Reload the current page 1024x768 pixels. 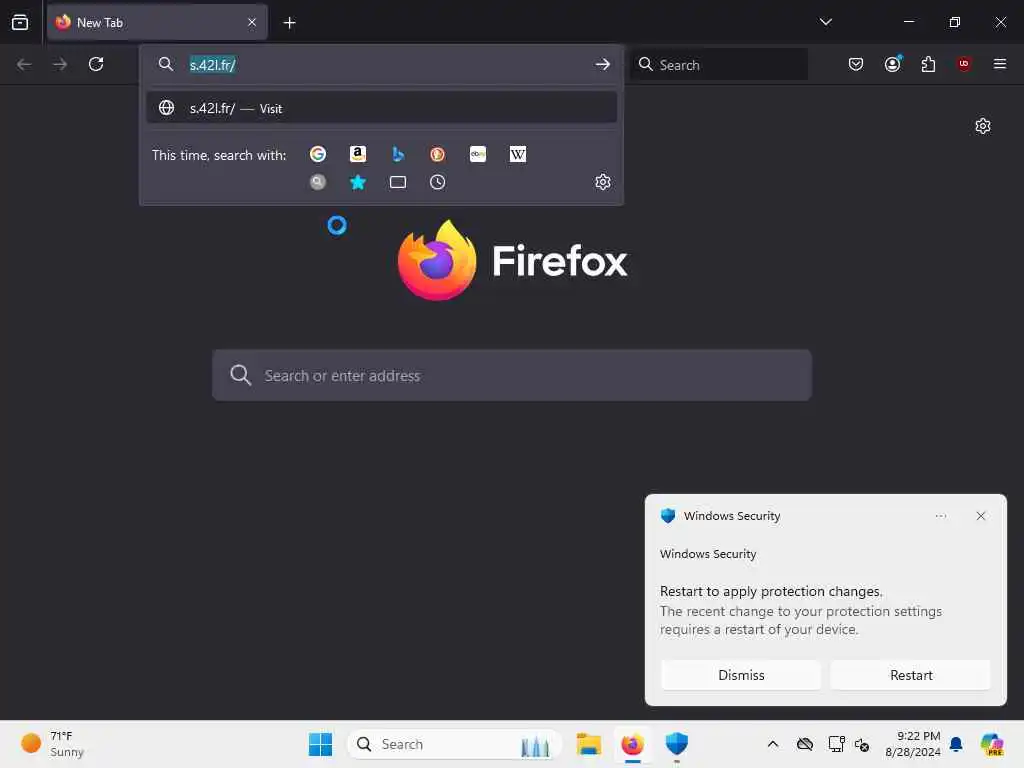click(96, 64)
